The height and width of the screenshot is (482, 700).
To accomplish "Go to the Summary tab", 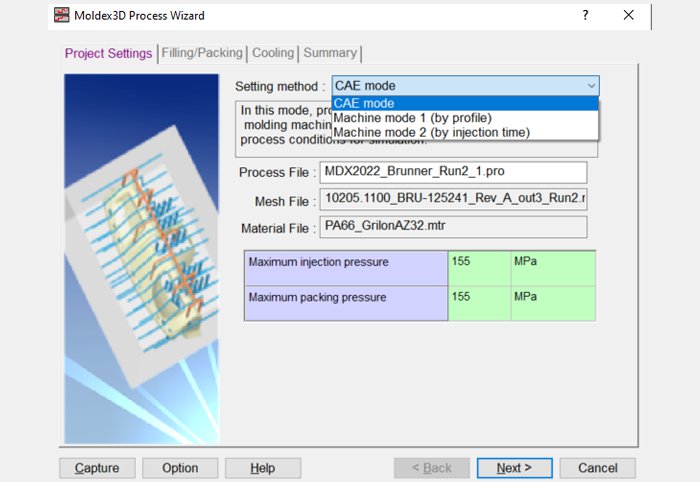I will (330, 53).
